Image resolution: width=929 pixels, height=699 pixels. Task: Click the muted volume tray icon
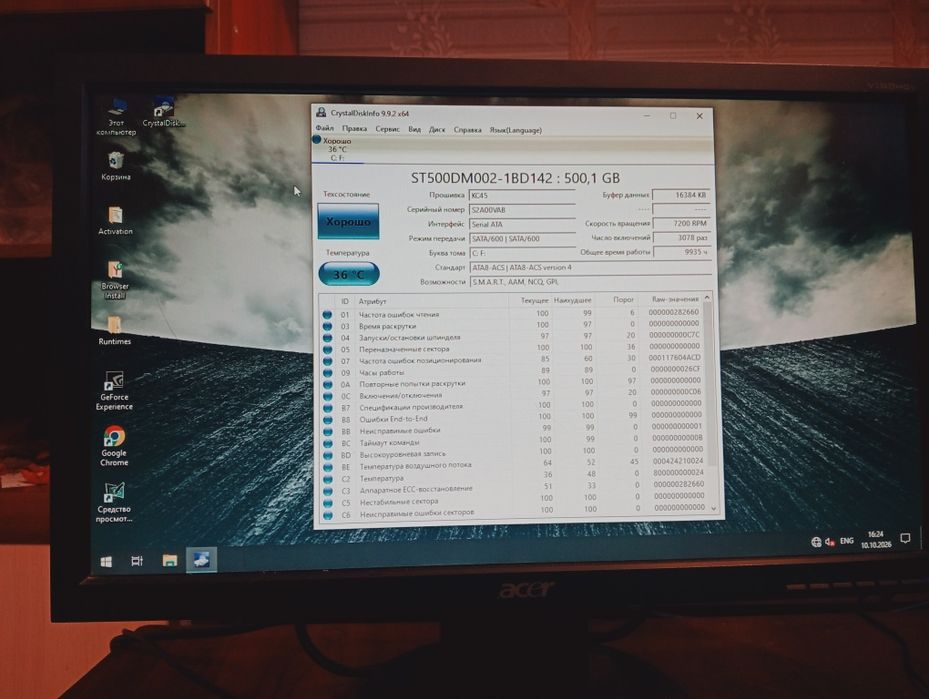(x=830, y=541)
